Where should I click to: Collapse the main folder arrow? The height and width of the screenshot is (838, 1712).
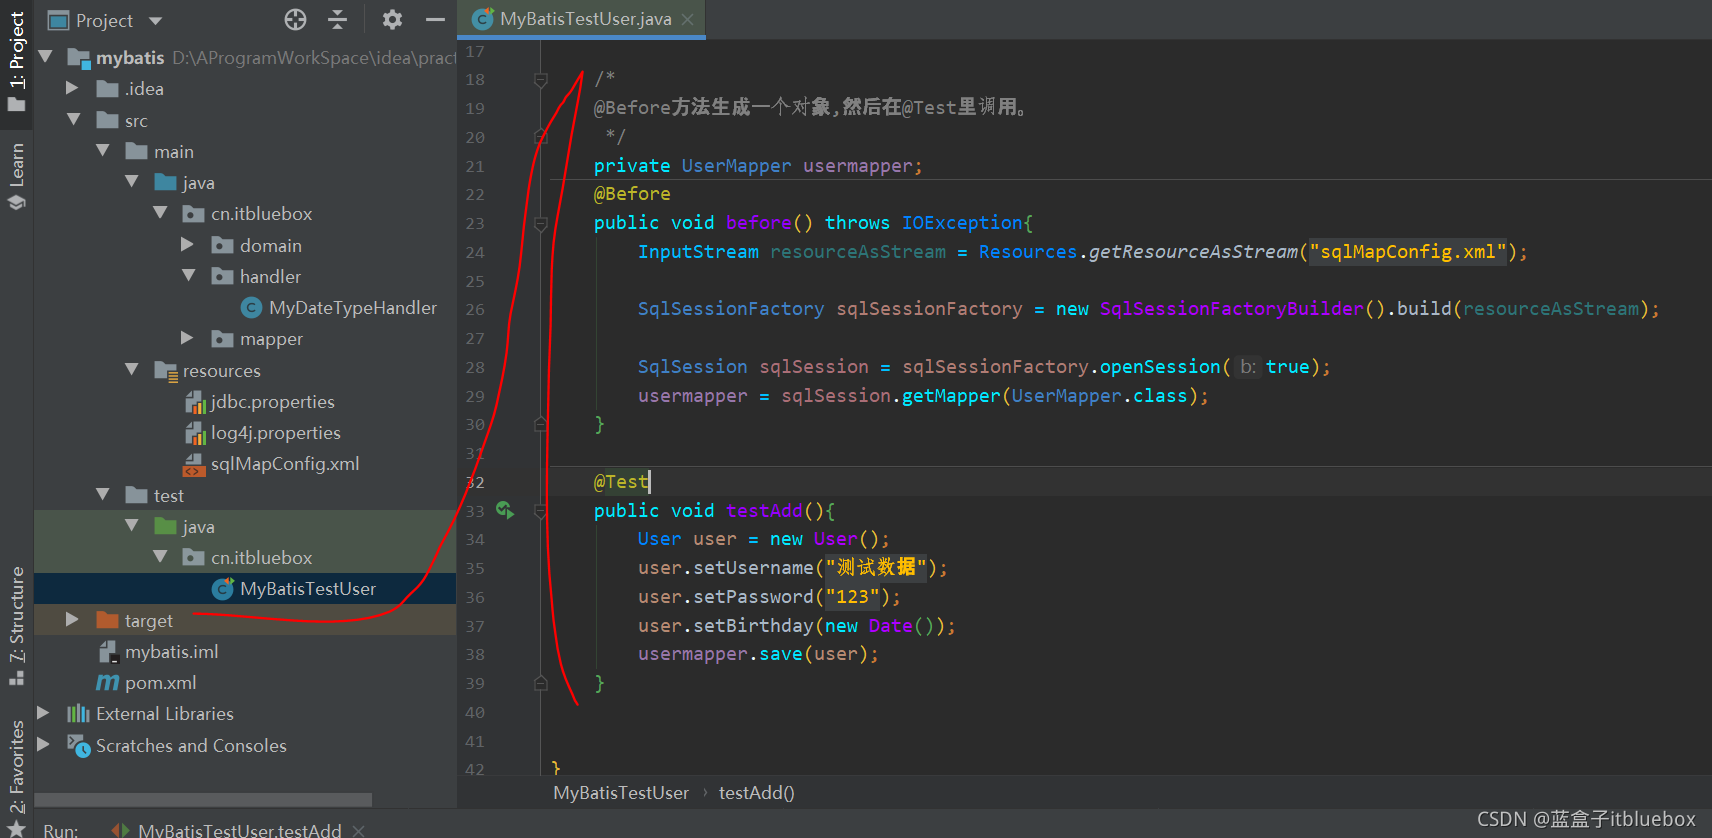(x=102, y=151)
